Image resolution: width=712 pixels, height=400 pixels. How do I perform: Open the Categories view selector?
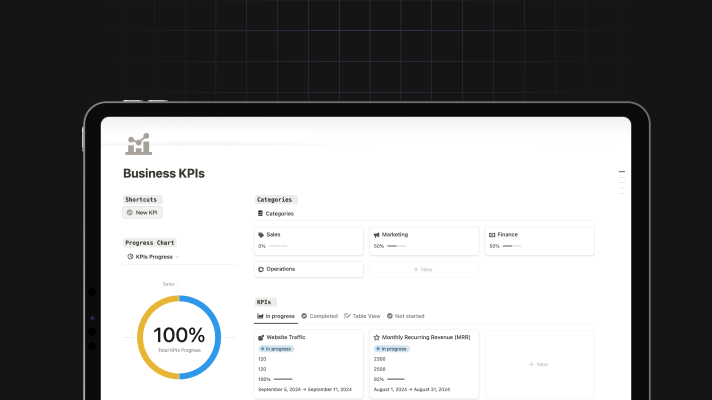[x=279, y=213]
